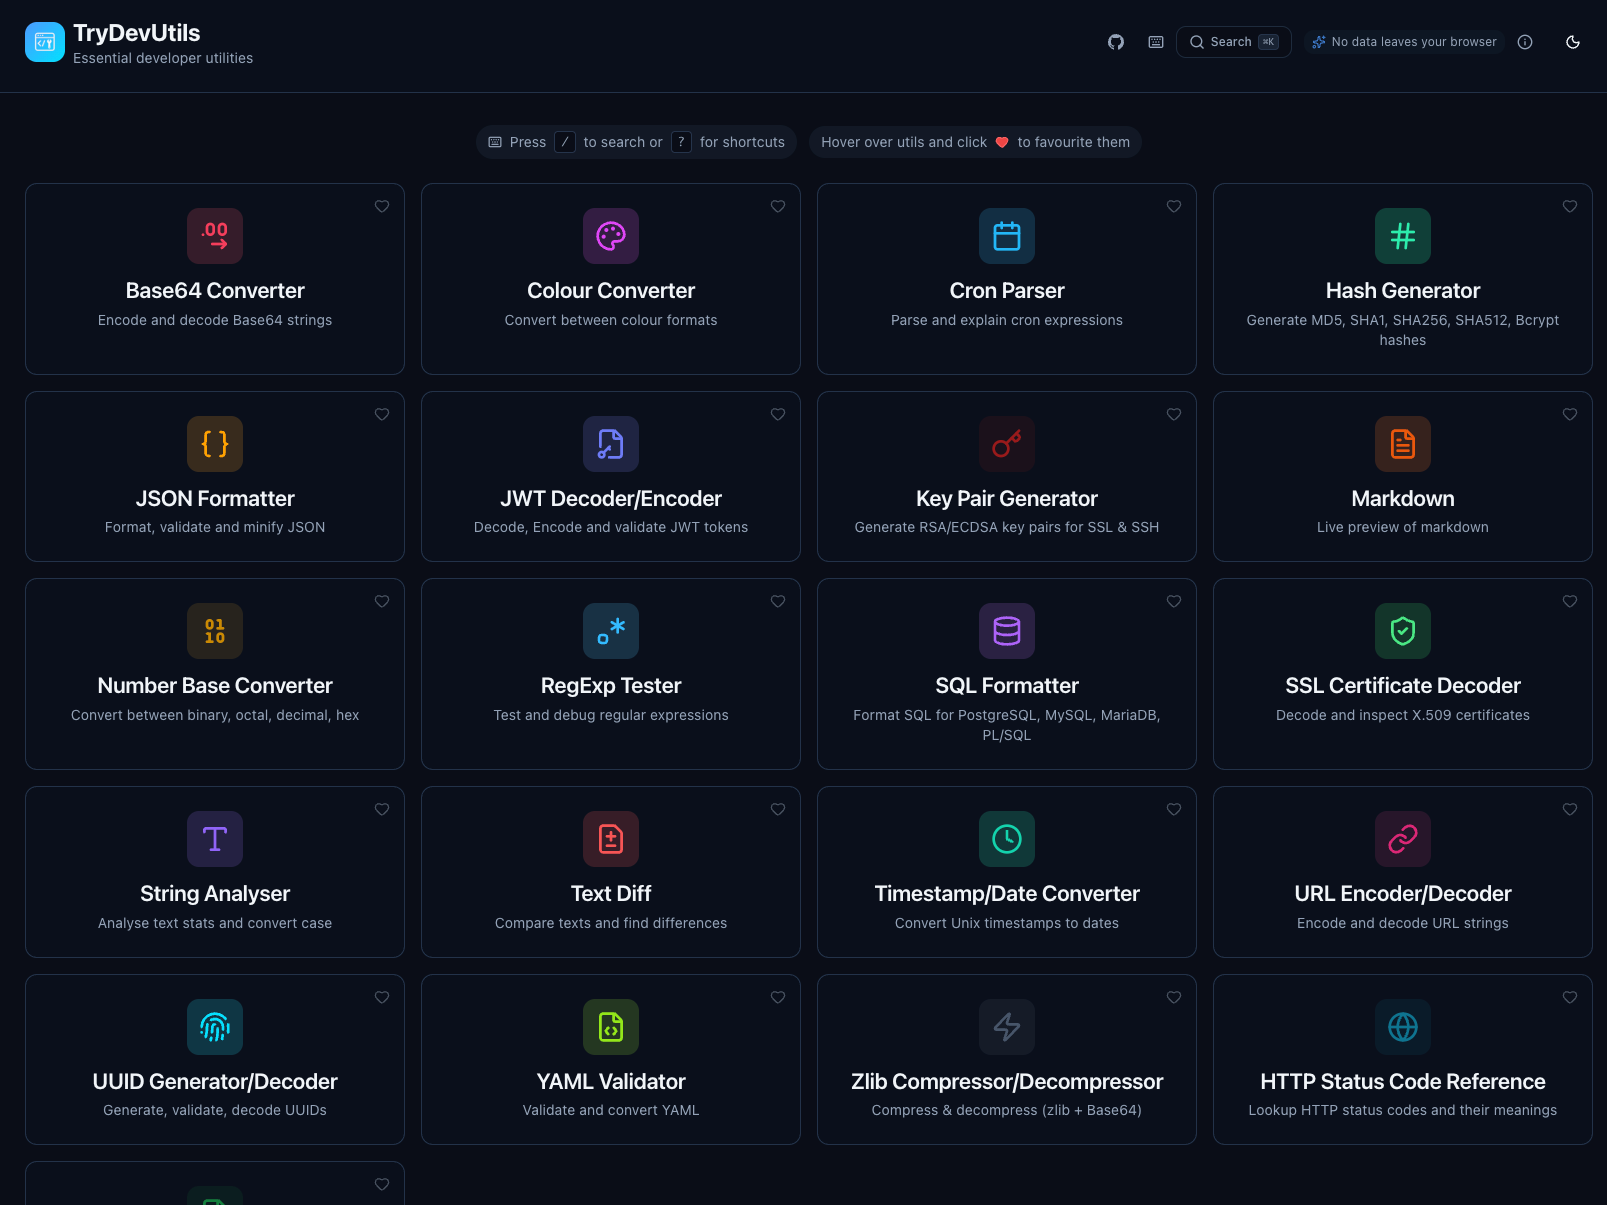Favourite the Text Diff card
This screenshot has height=1205, width=1607.
point(778,809)
